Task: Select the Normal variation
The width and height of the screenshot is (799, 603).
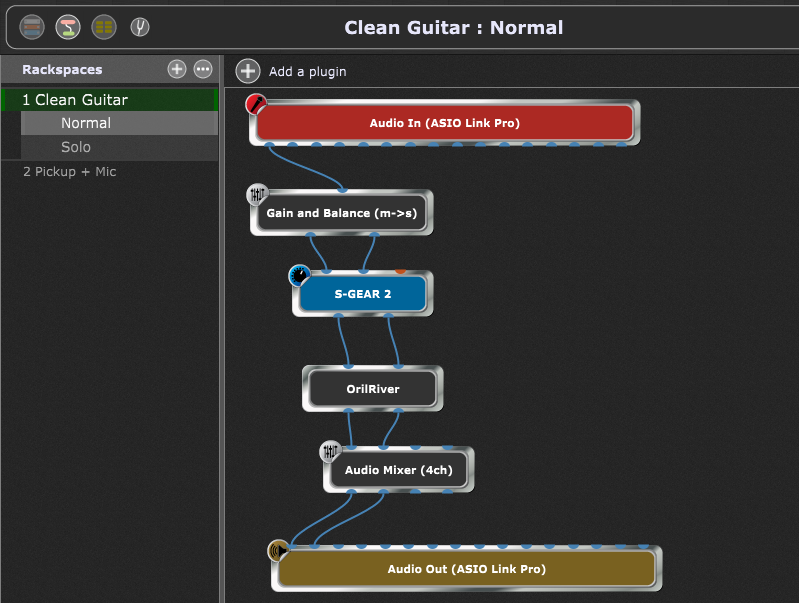Action: [119, 123]
